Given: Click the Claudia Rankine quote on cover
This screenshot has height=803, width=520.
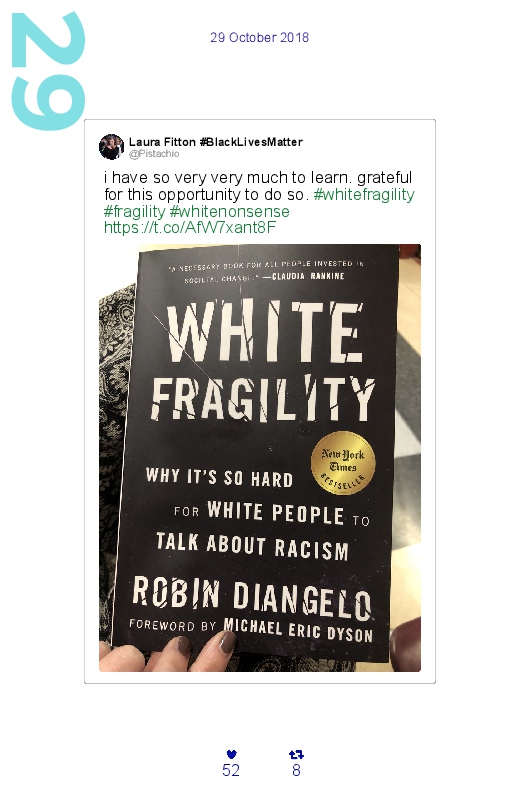Looking at the screenshot, I should pyautogui.click(x=265, y=270).
